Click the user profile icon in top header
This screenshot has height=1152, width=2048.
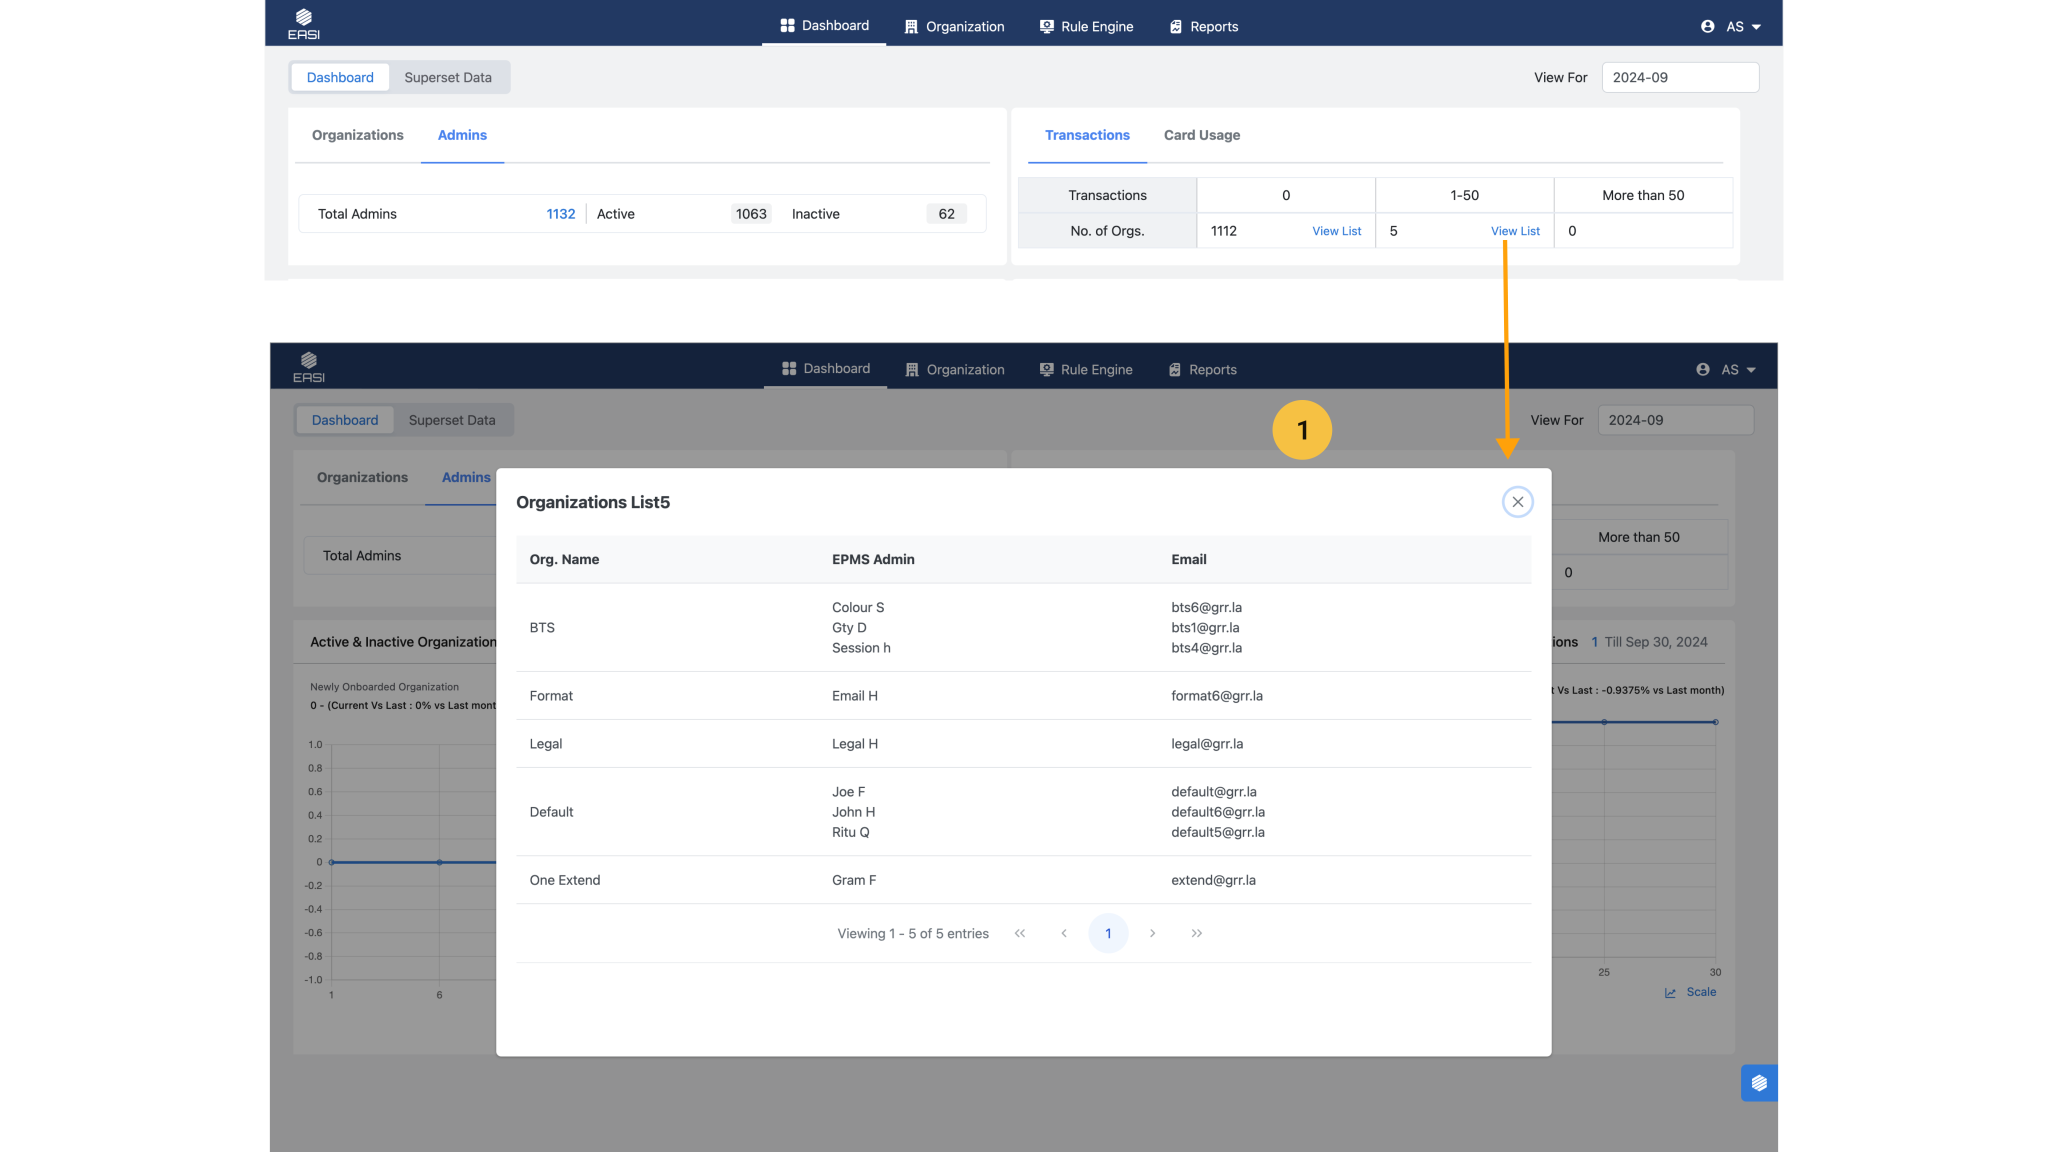point(1707,27)
